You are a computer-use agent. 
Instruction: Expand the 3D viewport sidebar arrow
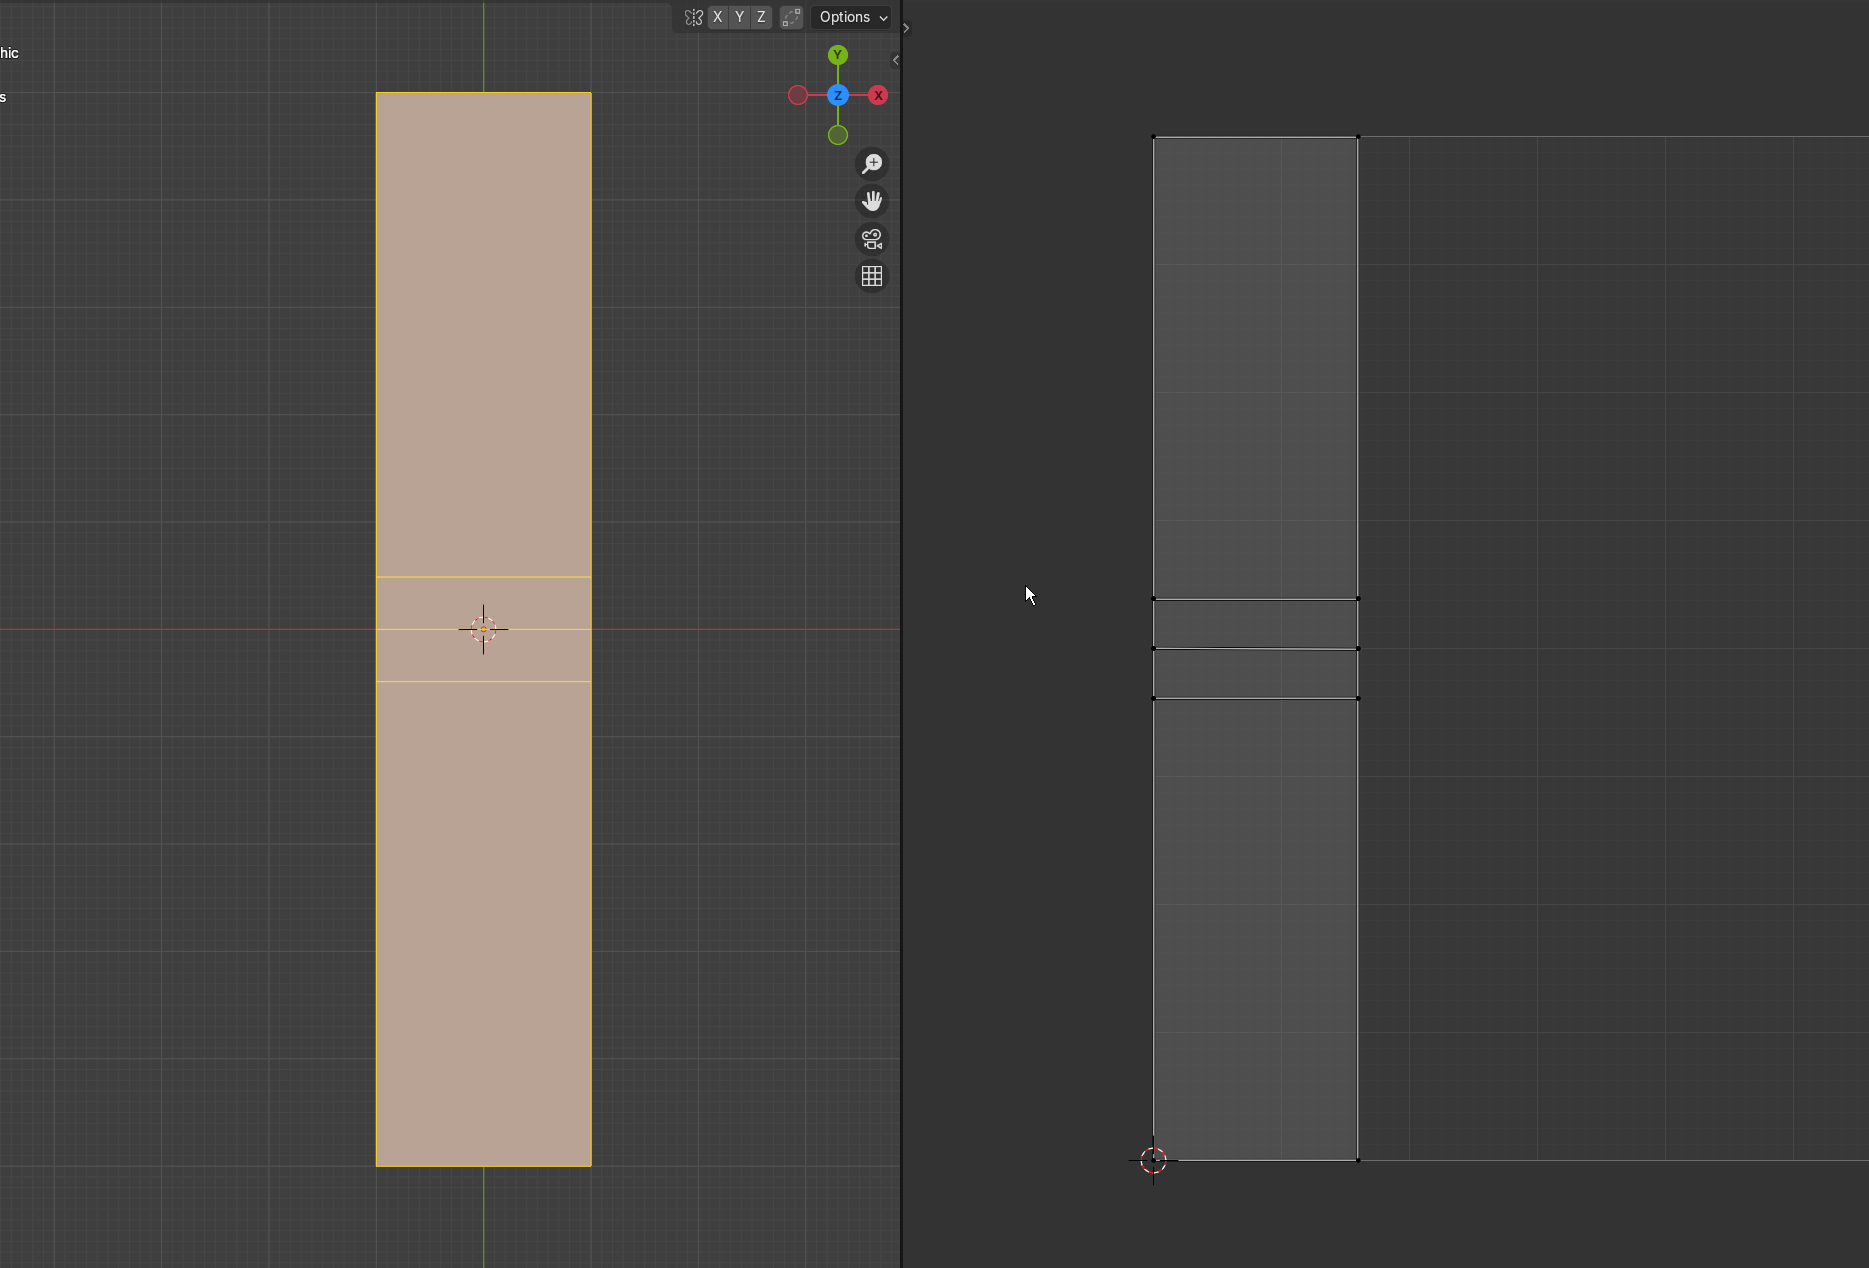(895, 60)
